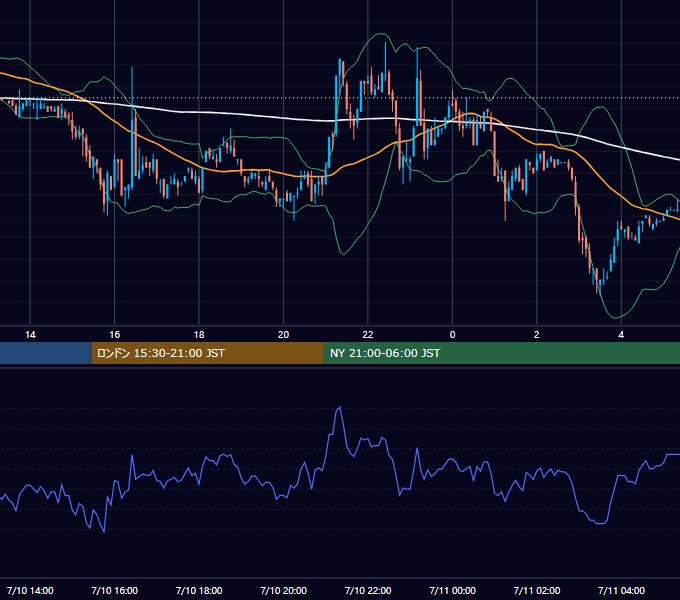This screenshot has width=680, height=600.
Task: Click the 7/10 22:00 time label
Action: coord(368,590)
